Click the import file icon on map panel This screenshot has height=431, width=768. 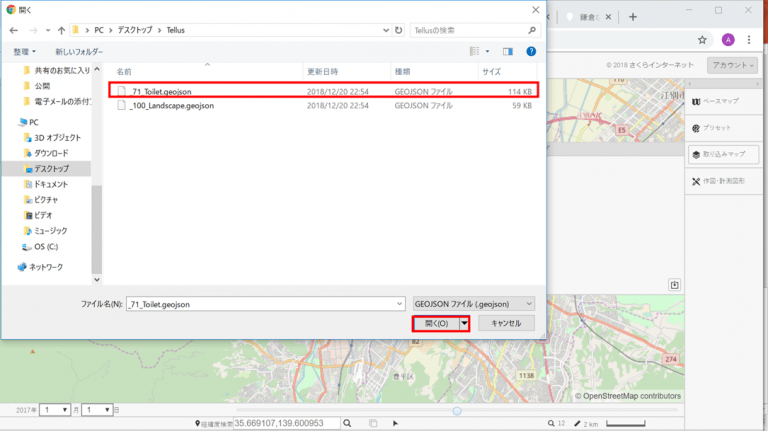[674, 285]
